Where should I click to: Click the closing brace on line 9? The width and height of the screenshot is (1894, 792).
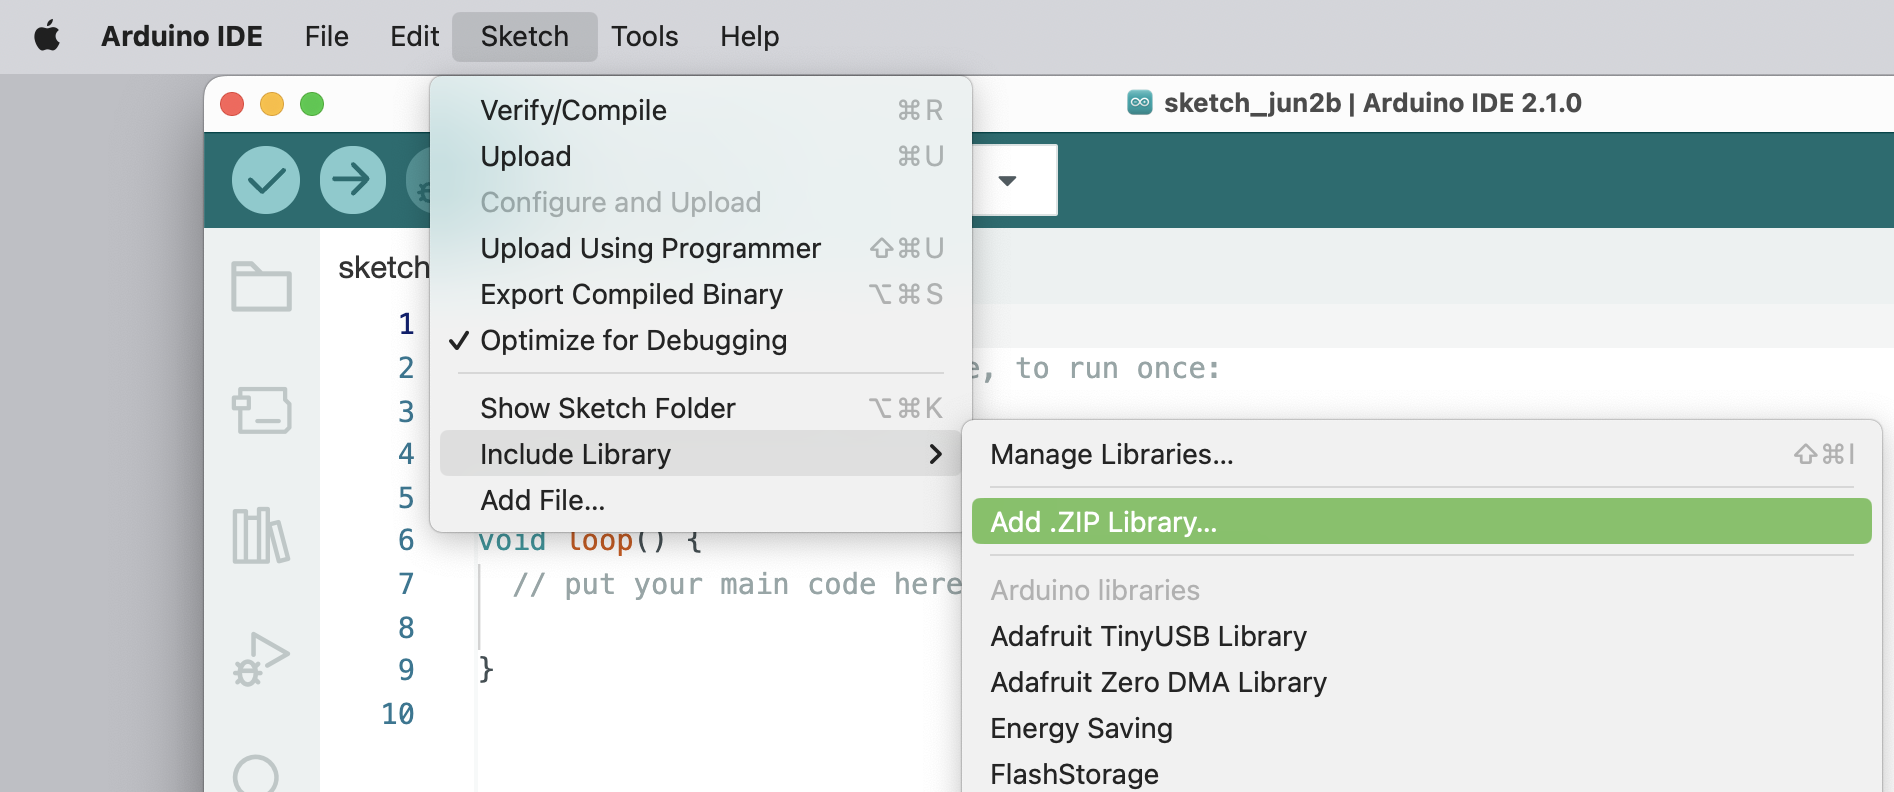(x=486, y=669)
